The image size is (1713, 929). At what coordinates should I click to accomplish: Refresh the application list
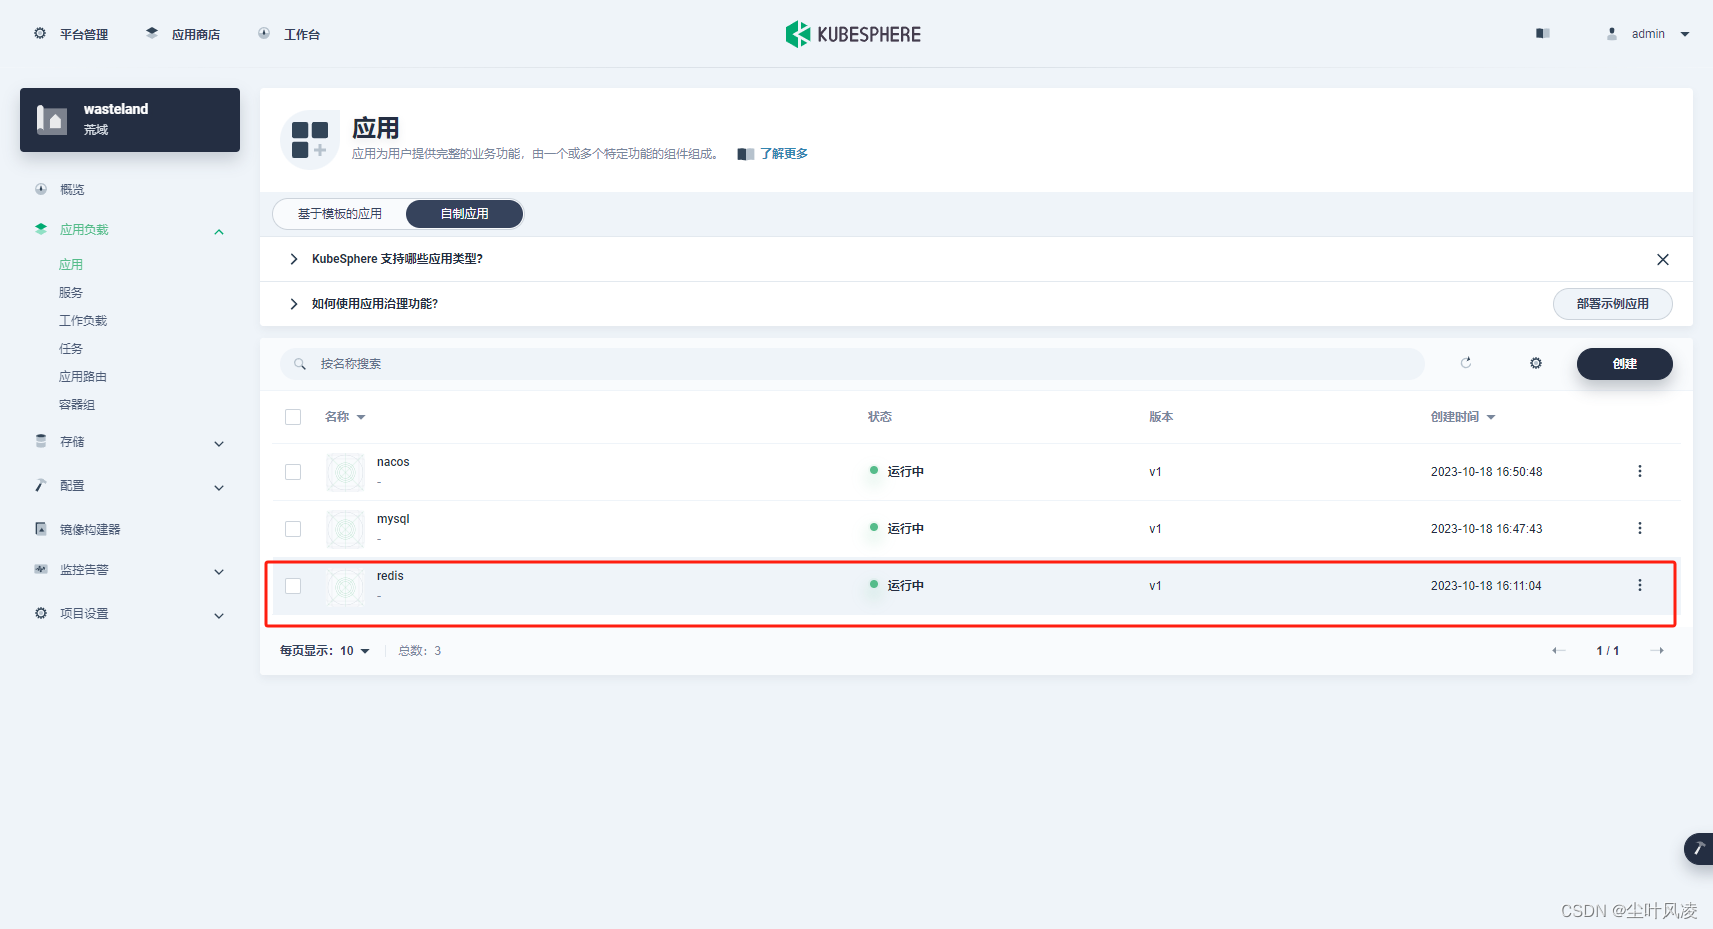(1466, 363)
